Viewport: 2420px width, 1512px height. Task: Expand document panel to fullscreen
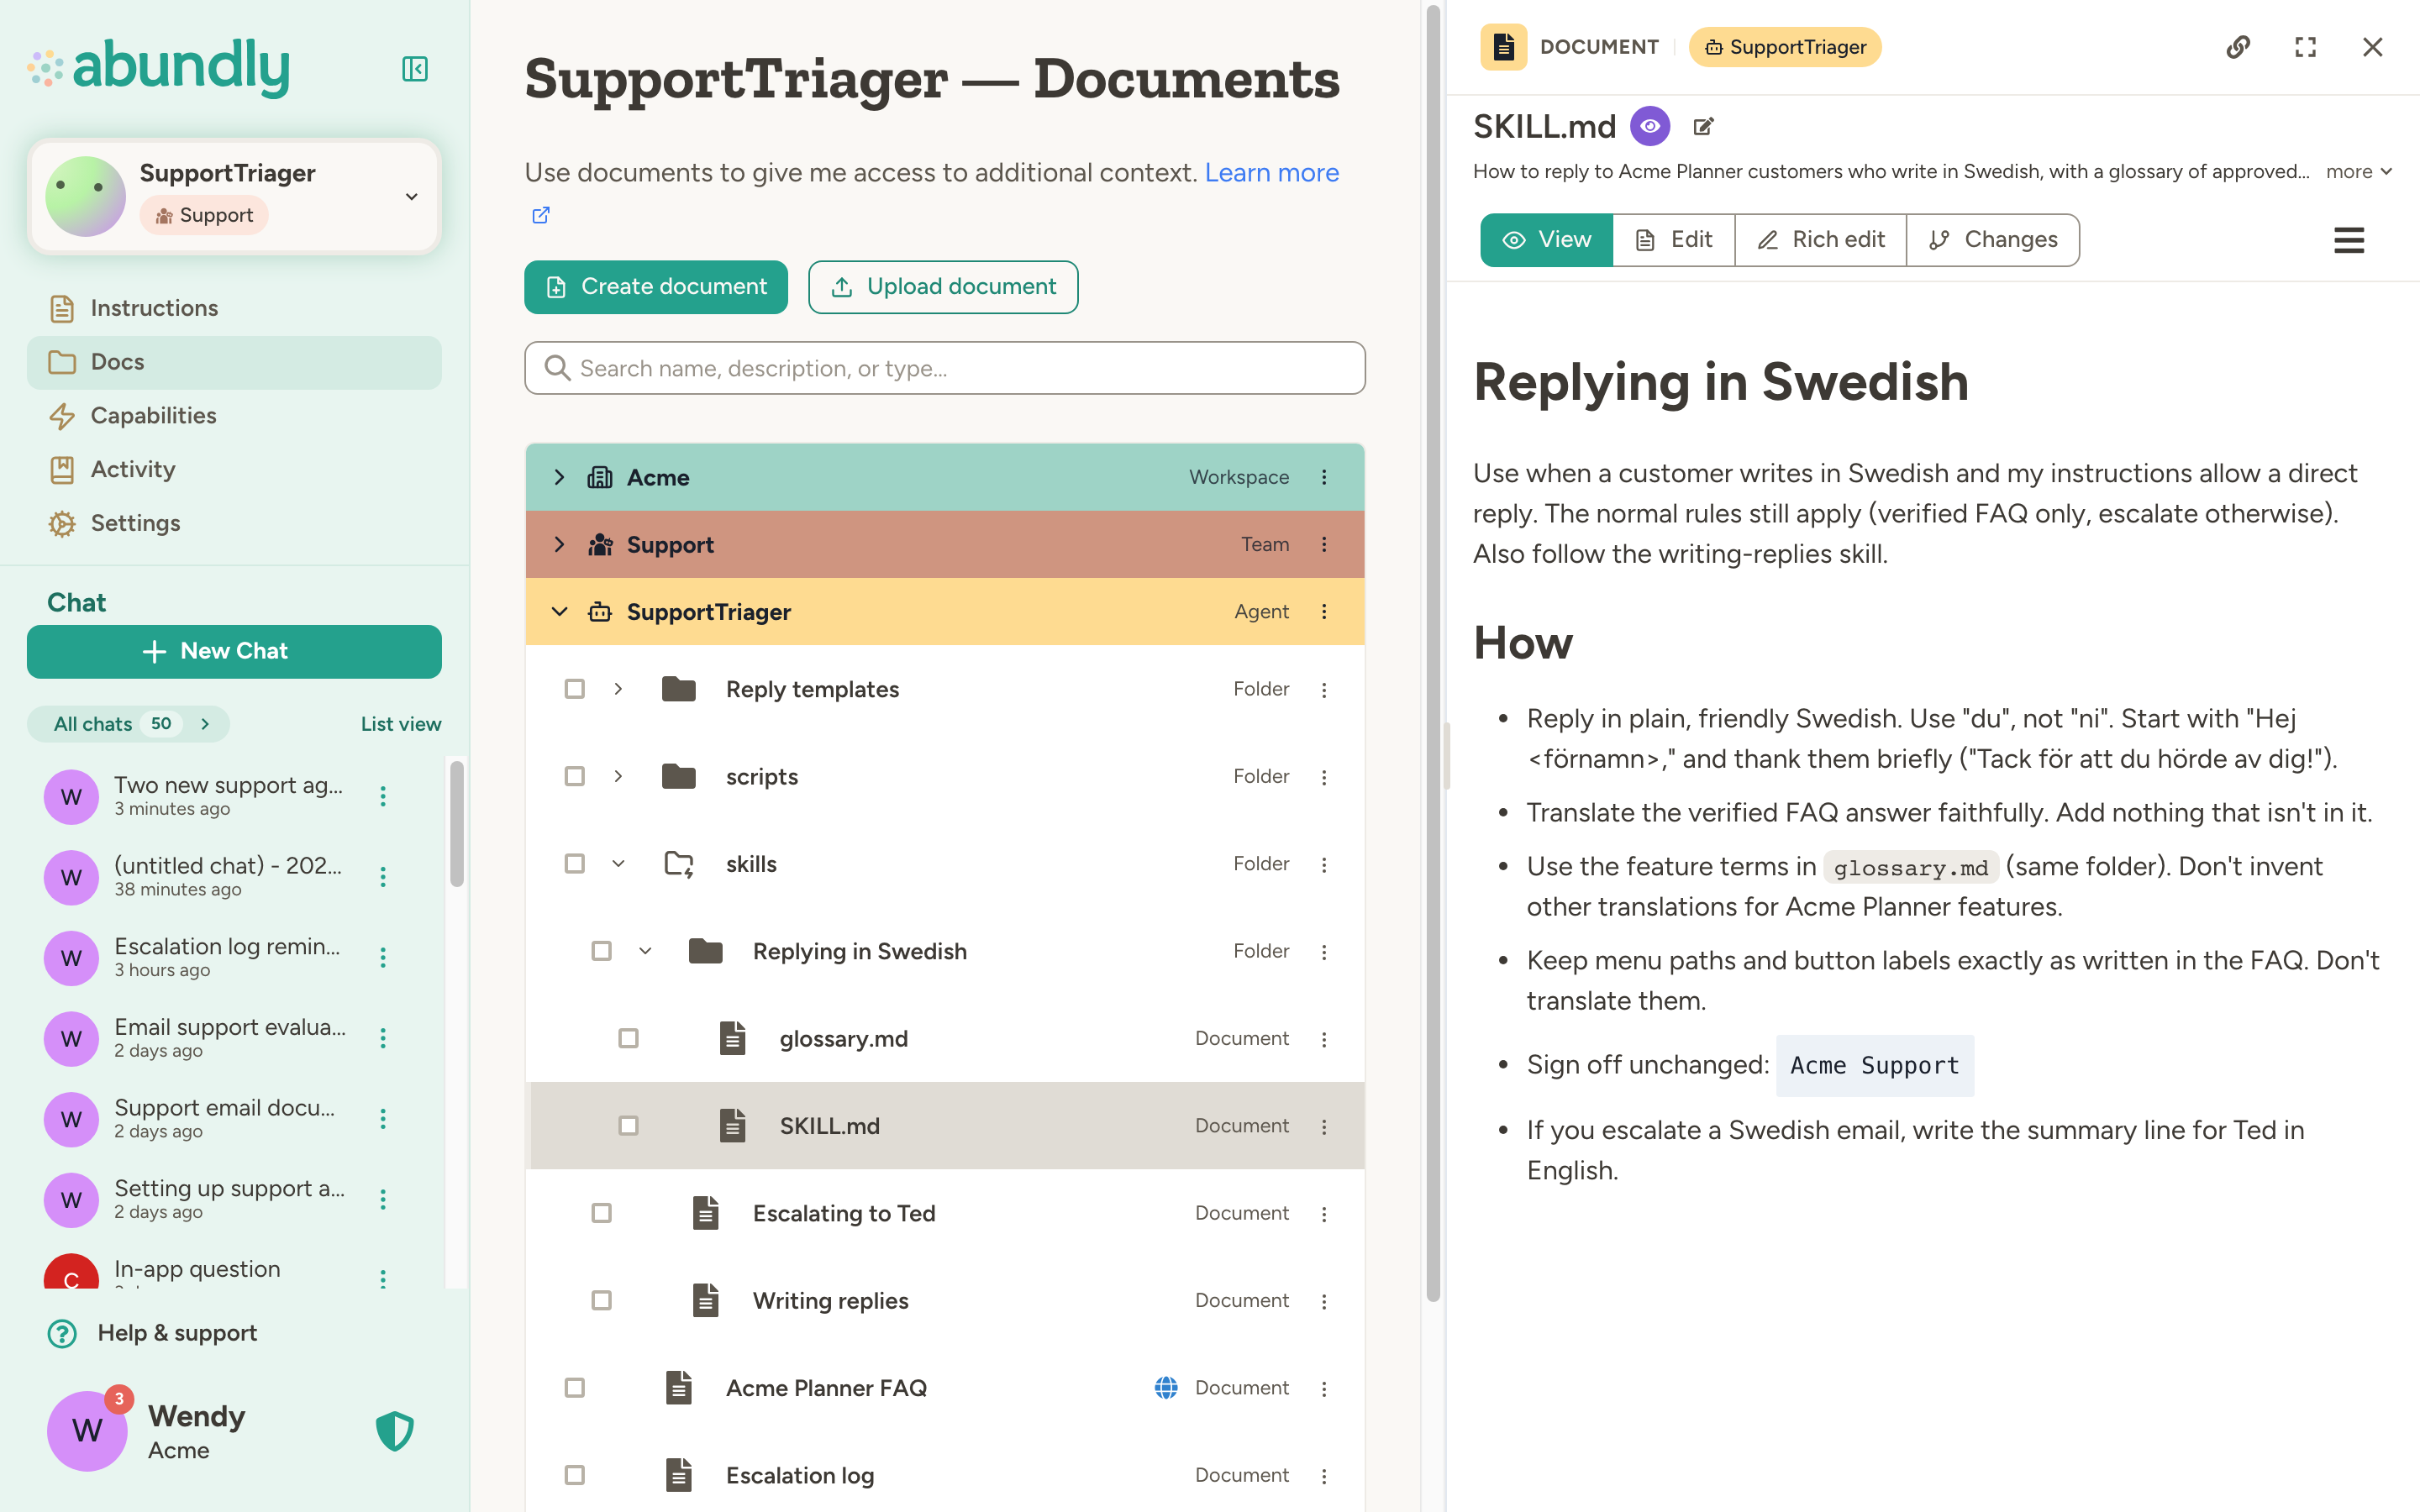pos(2305,47)
